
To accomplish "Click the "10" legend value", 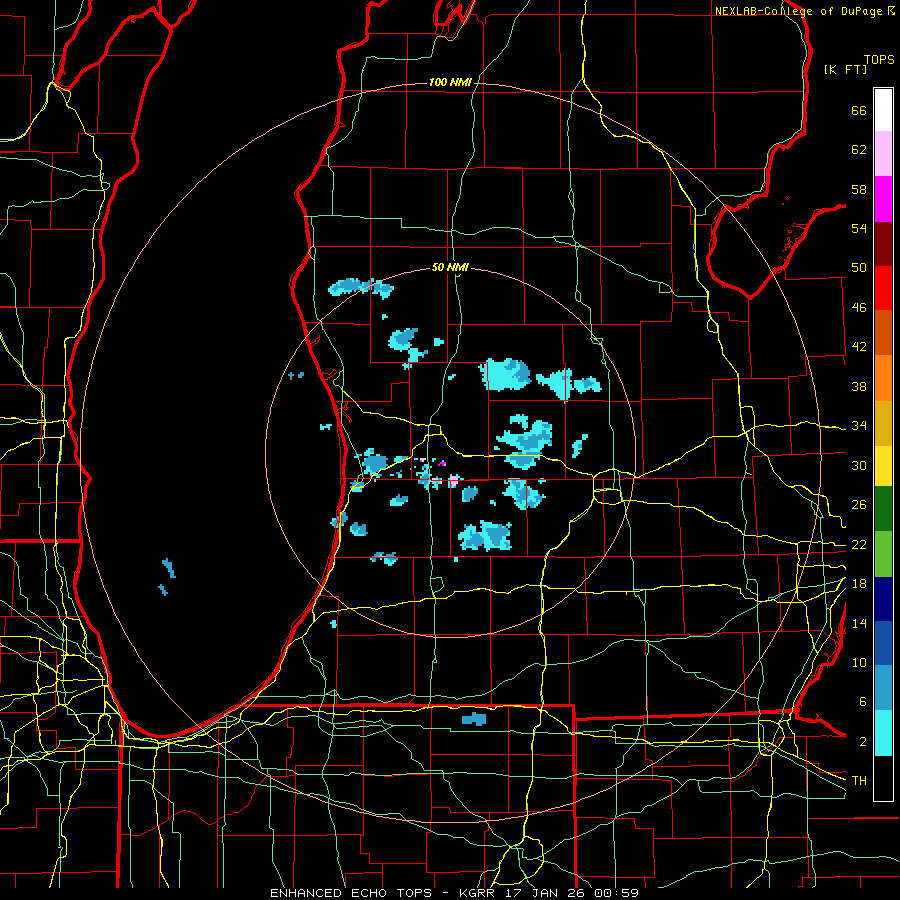I will (x=859, y=663).
